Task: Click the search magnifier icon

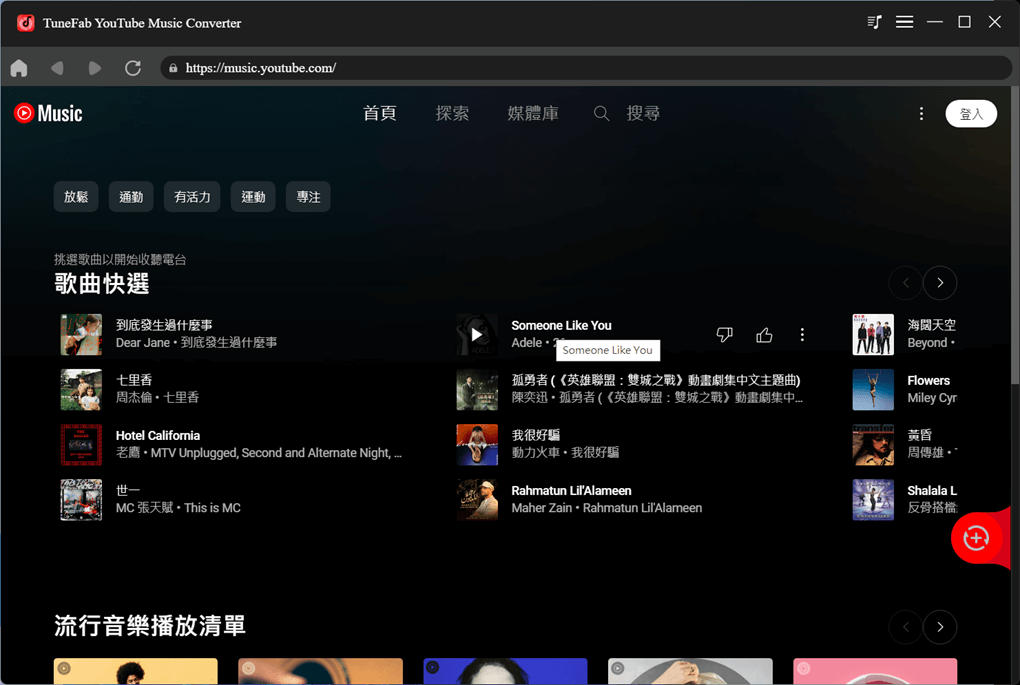Action: click(601, 114)
